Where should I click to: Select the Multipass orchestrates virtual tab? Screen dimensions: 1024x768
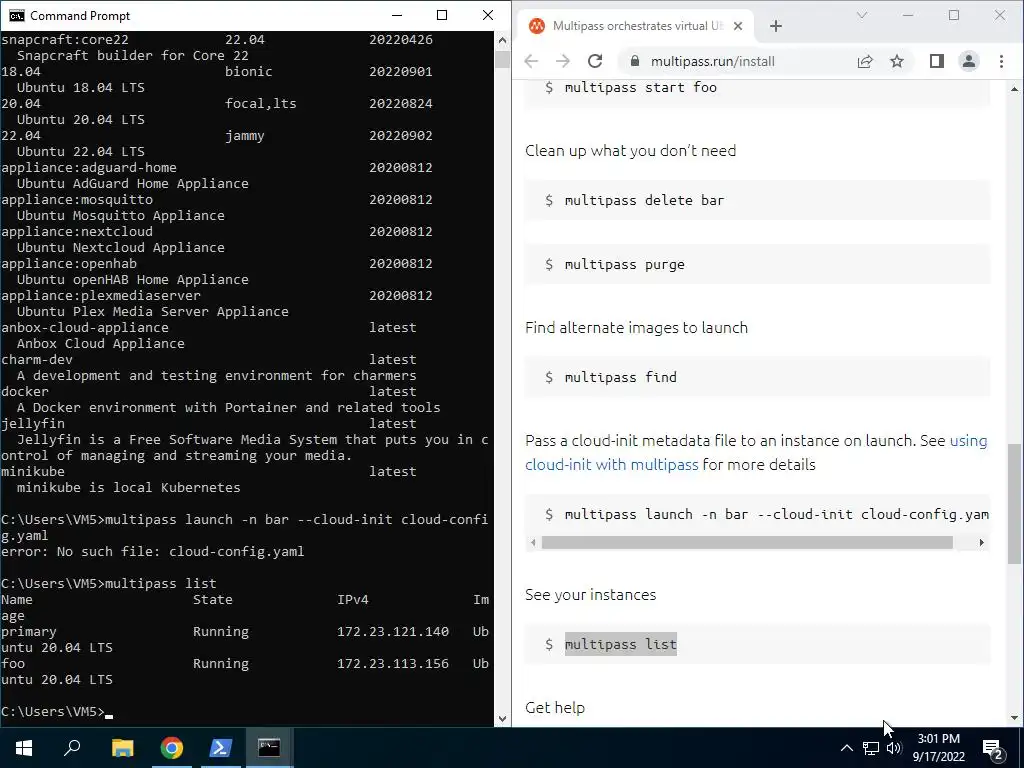[x=637, y=26]
